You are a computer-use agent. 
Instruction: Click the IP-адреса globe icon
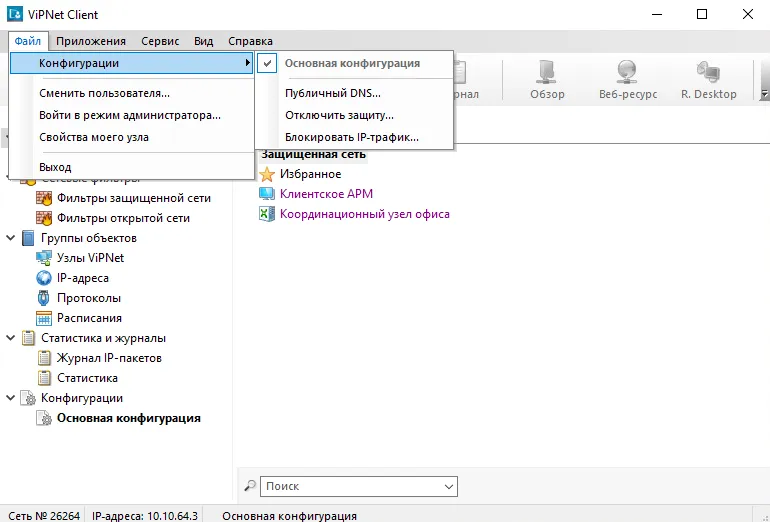[44, 278]
